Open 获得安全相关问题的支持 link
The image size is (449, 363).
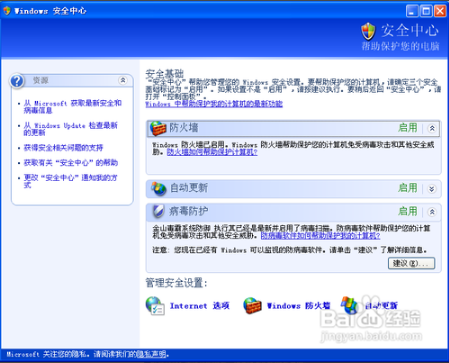click(63, 148)
